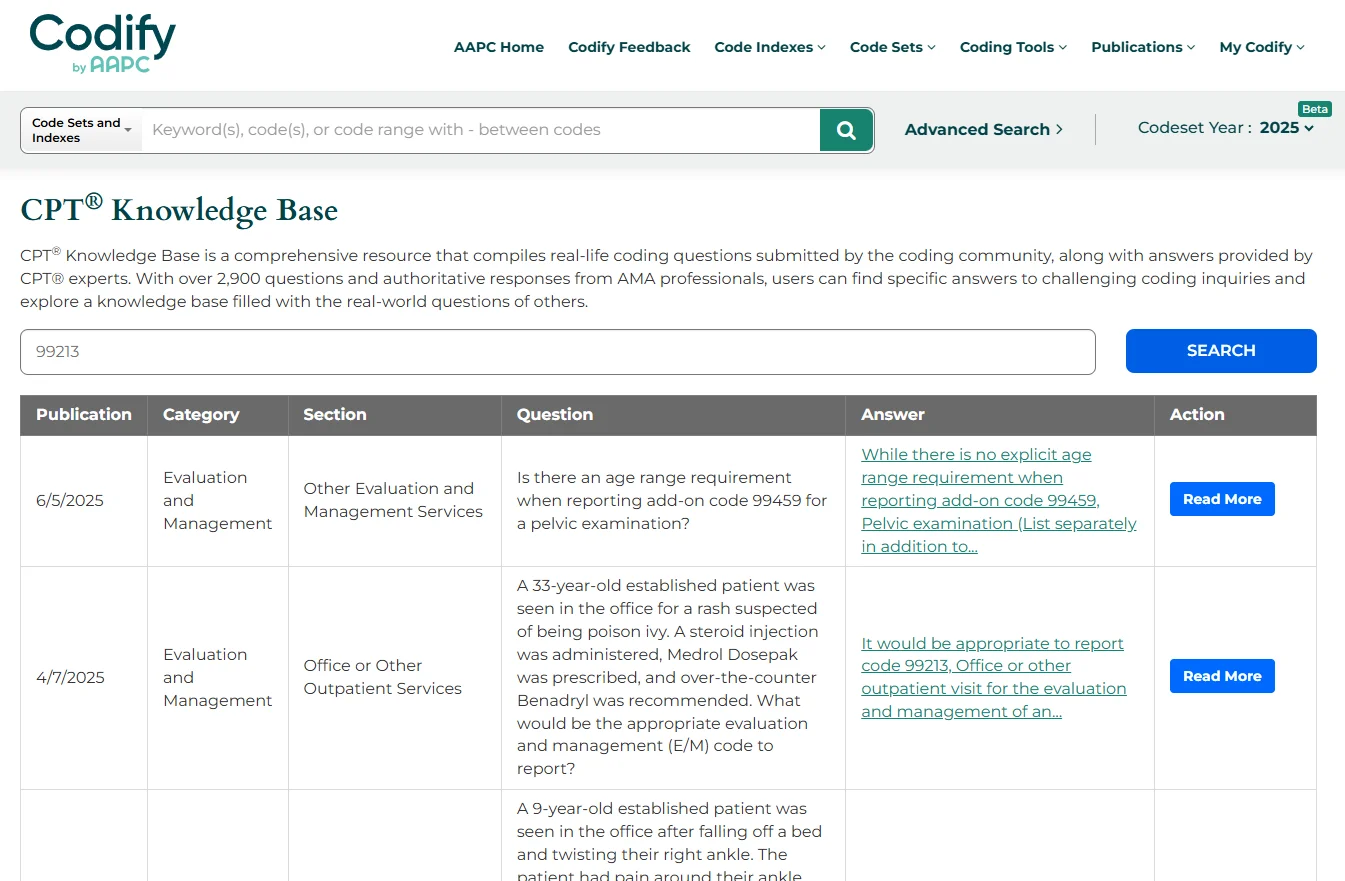The image size is (1345, 881).
Task: Open Advanced Search
Action: tap(983, 129)
